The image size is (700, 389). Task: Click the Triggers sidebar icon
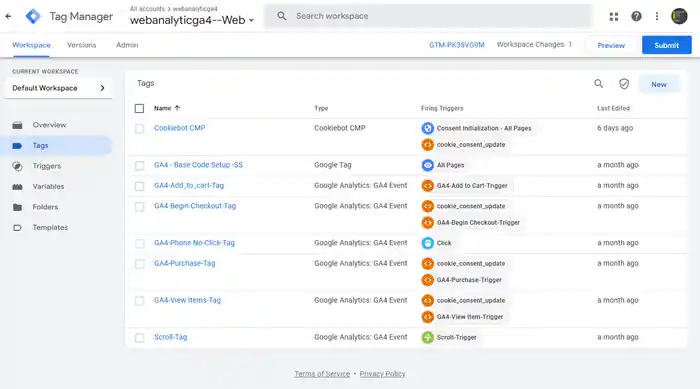click(17, 166)
